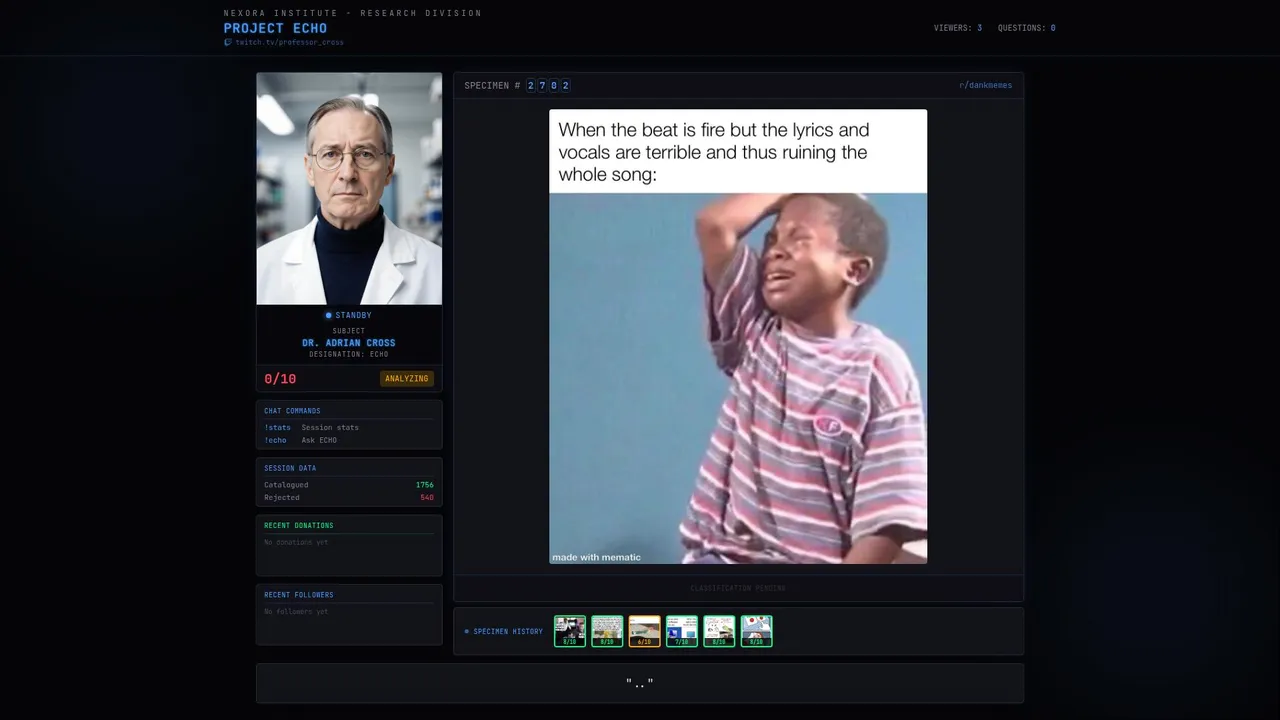Click the Catalogued count 1756
Viewport: 1280px width, 720px height.
pyautogui.click(x=425, y=485)
